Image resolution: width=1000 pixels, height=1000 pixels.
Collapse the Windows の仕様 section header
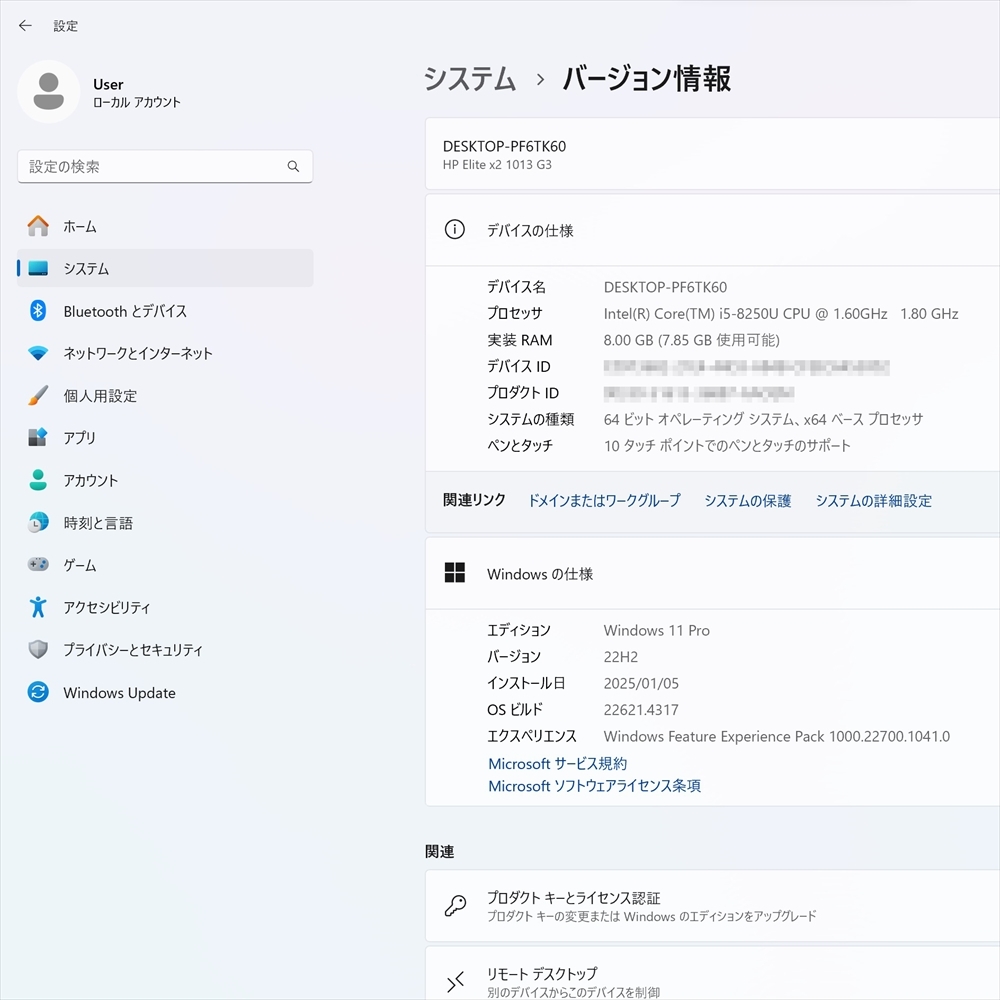[x=712, y=573]
